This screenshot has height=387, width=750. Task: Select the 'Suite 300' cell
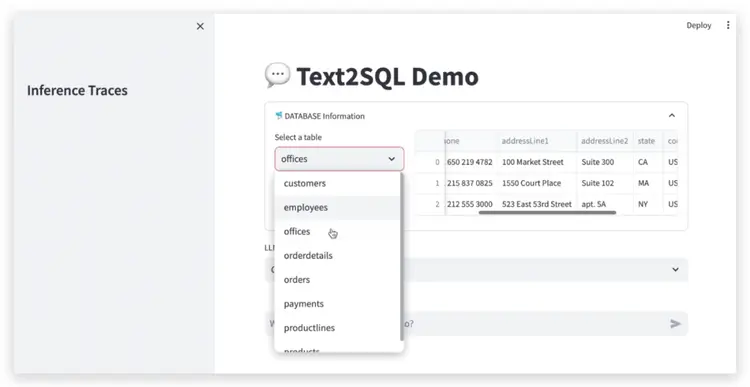605,162
